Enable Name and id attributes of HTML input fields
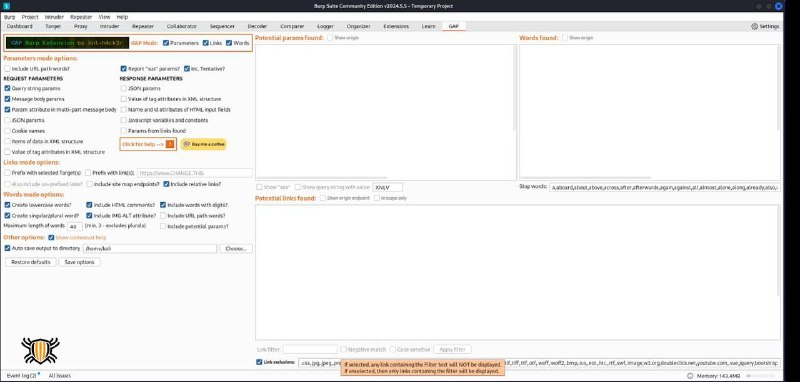Viewport: 800px width, 382px height. click(123, 110)
